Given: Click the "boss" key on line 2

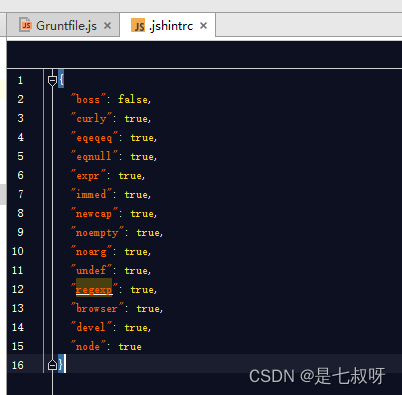Looking at the screenshot, I should [x=88, y=99].
